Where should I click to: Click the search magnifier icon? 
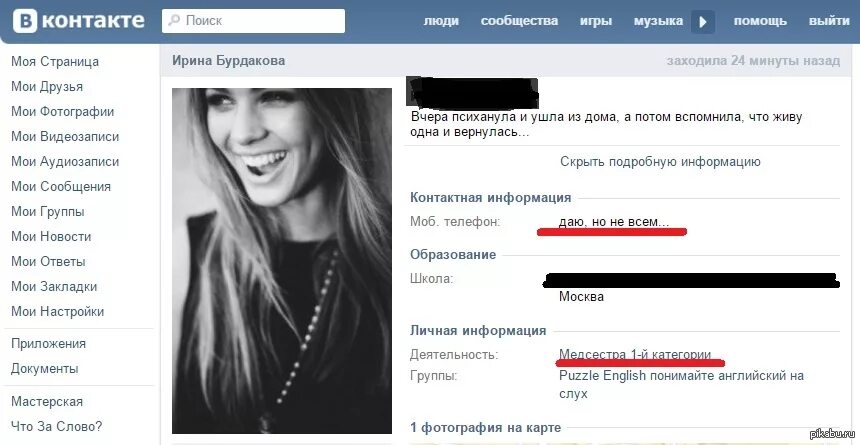pos(174,21)
